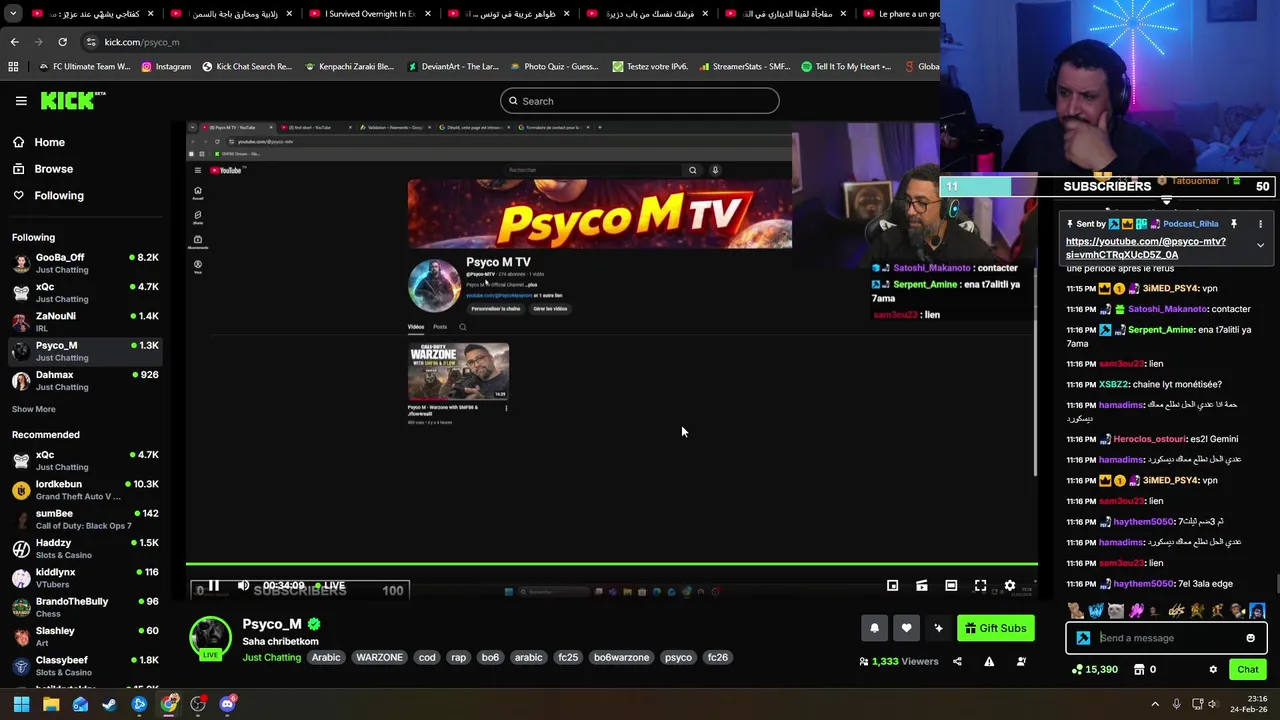Reload the page
The width and height of the screenshot is (1280, 720).
click(62, 42)
